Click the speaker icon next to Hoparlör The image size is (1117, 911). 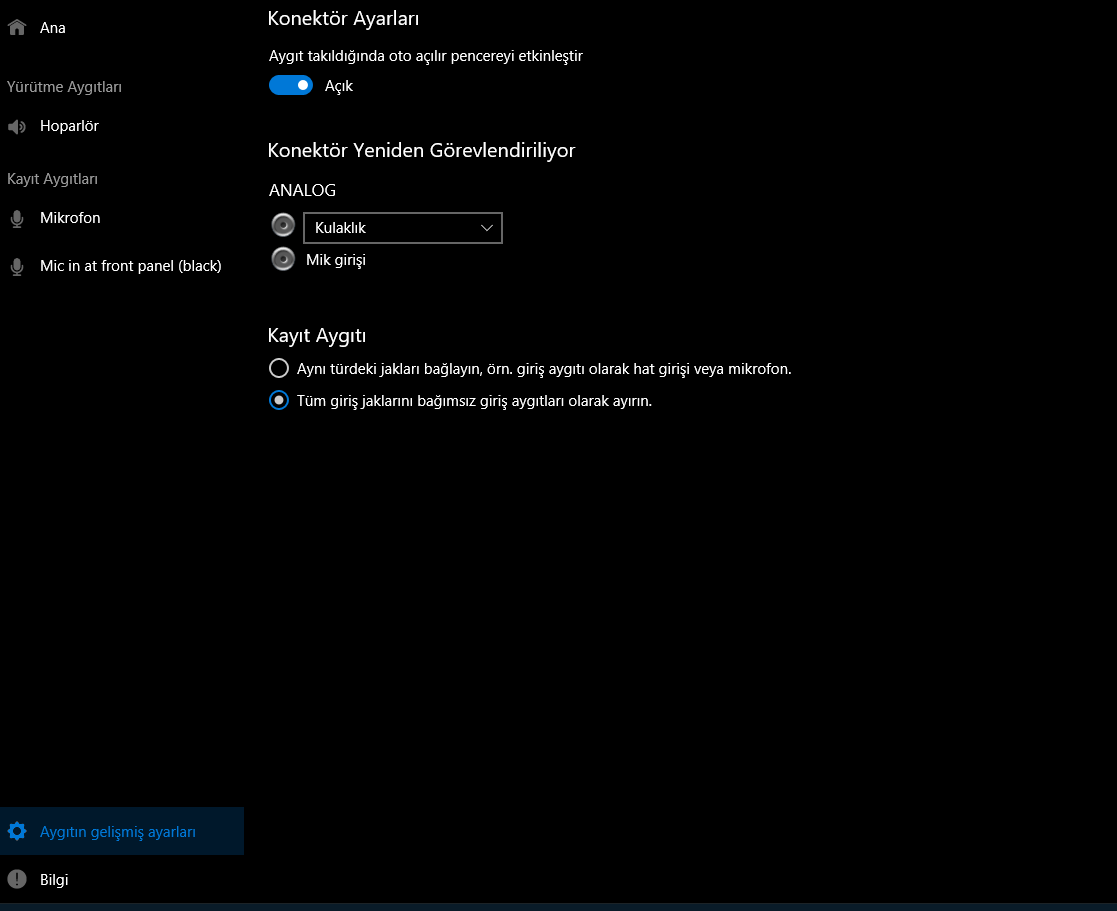click(17, 127)
